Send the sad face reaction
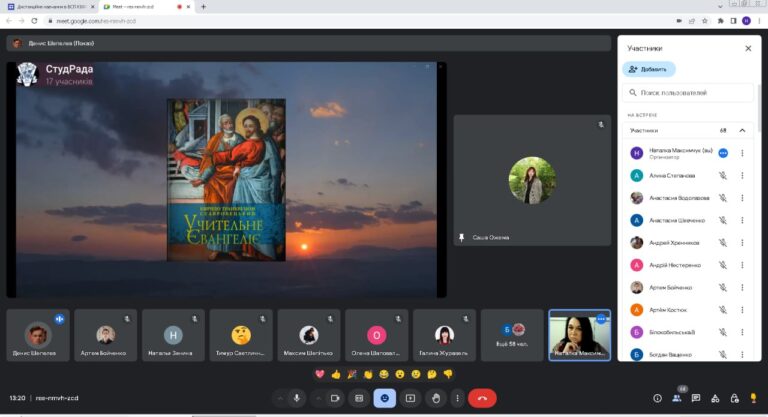The image size is (768, 417). [416, 374]
